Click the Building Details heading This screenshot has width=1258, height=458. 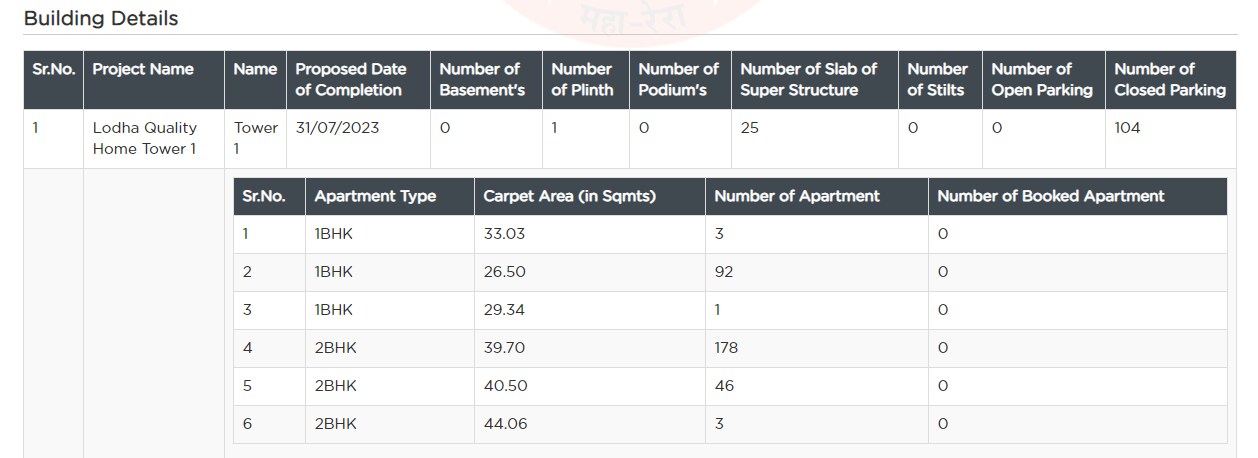click(x=101, y=18)
